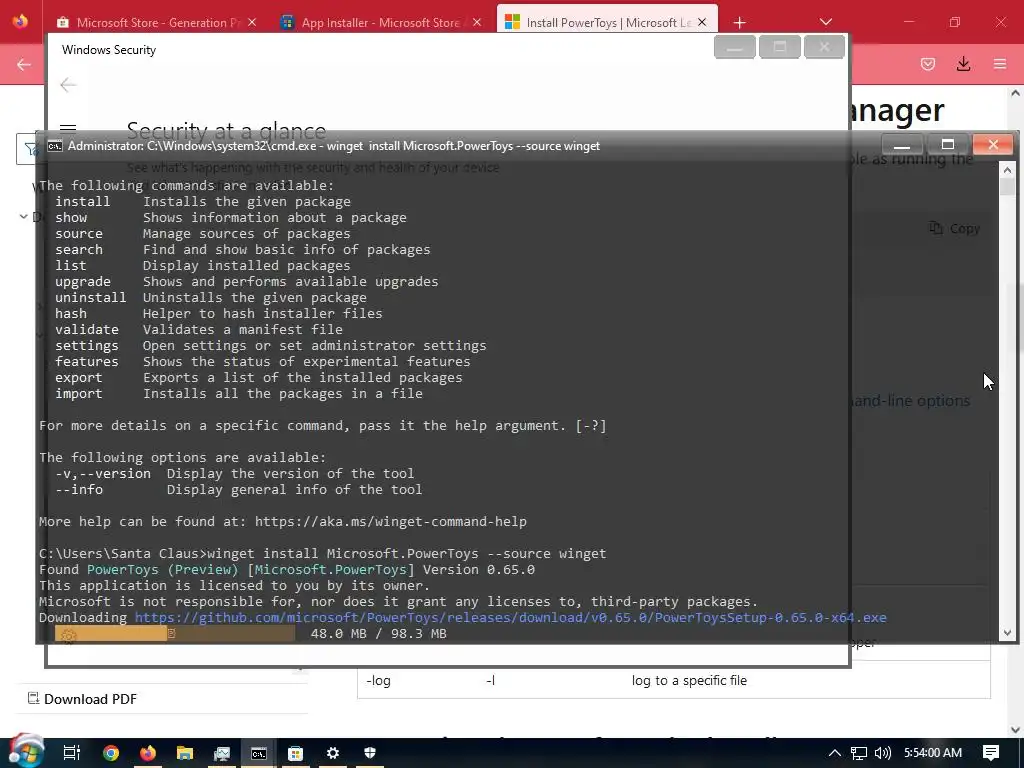1024x768 pixels.
Task: Switch to the Microsoft Store Generation tab
Action: (x=155, y=22)
